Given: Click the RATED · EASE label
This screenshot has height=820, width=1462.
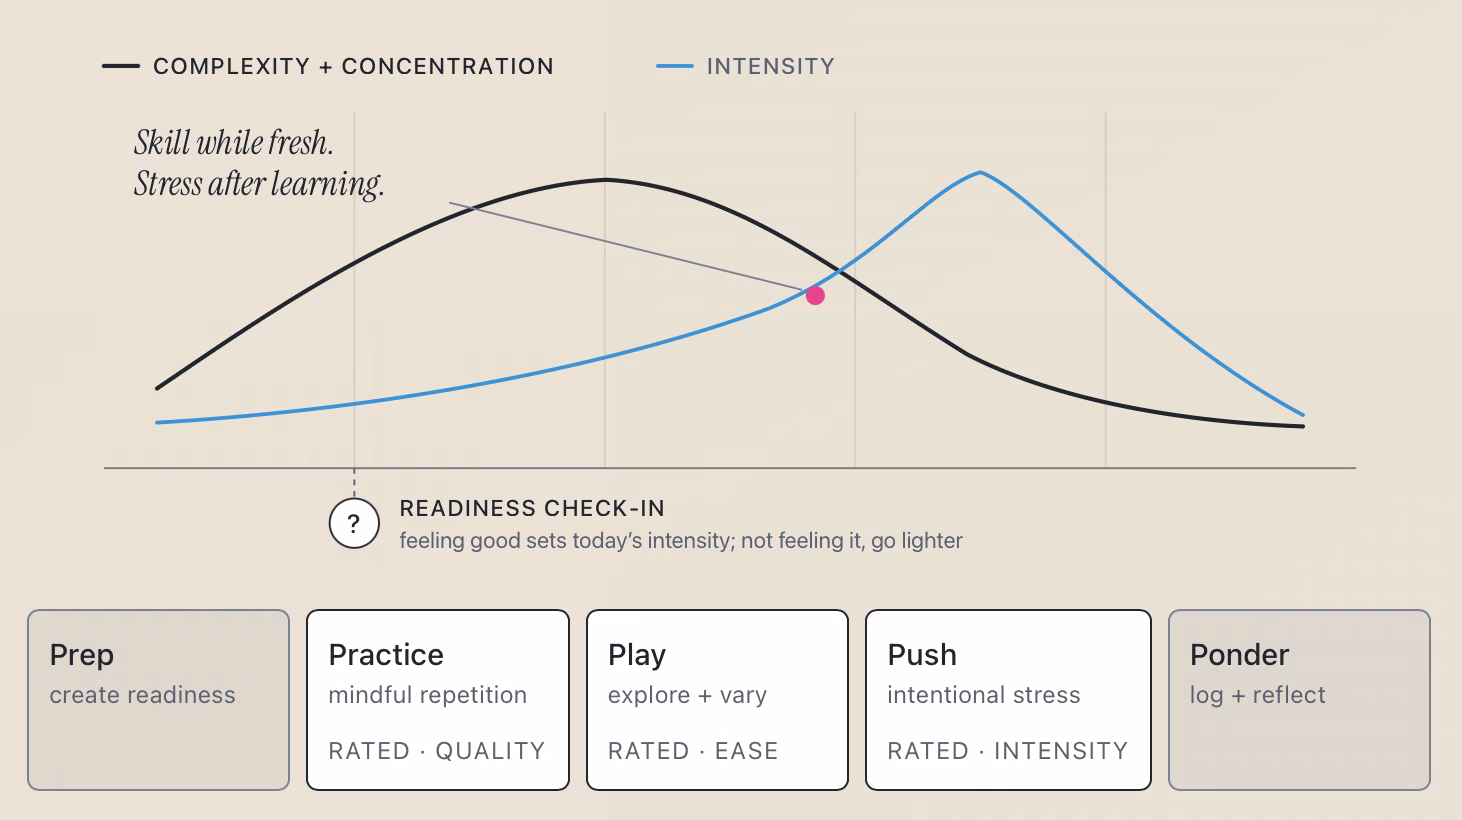Looking at the screenshot, I should coord(693,751).
